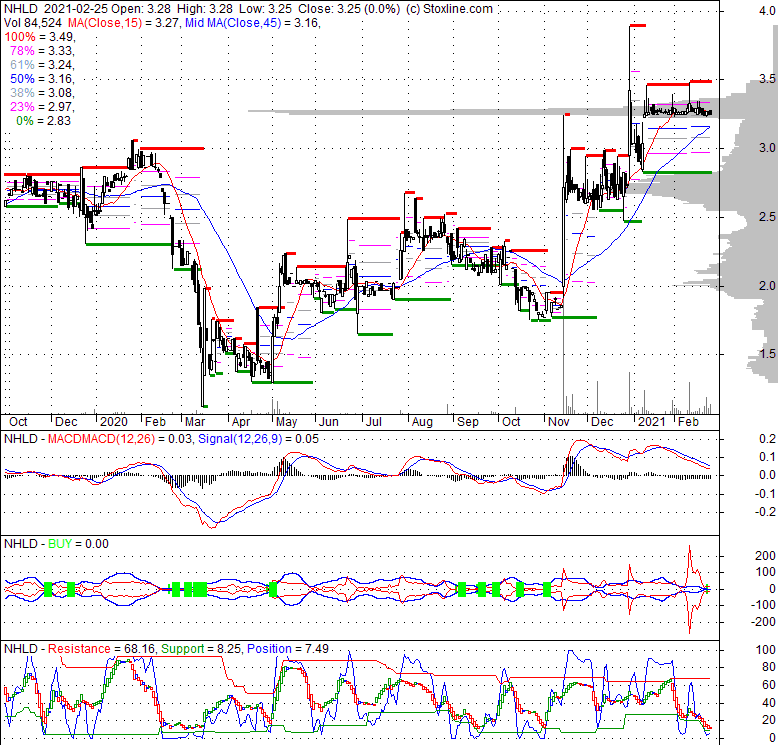Click the blue 'Mid MA(Close,45) = 3.16' label
Screen dimensions: 780x745
coord(252,22)
